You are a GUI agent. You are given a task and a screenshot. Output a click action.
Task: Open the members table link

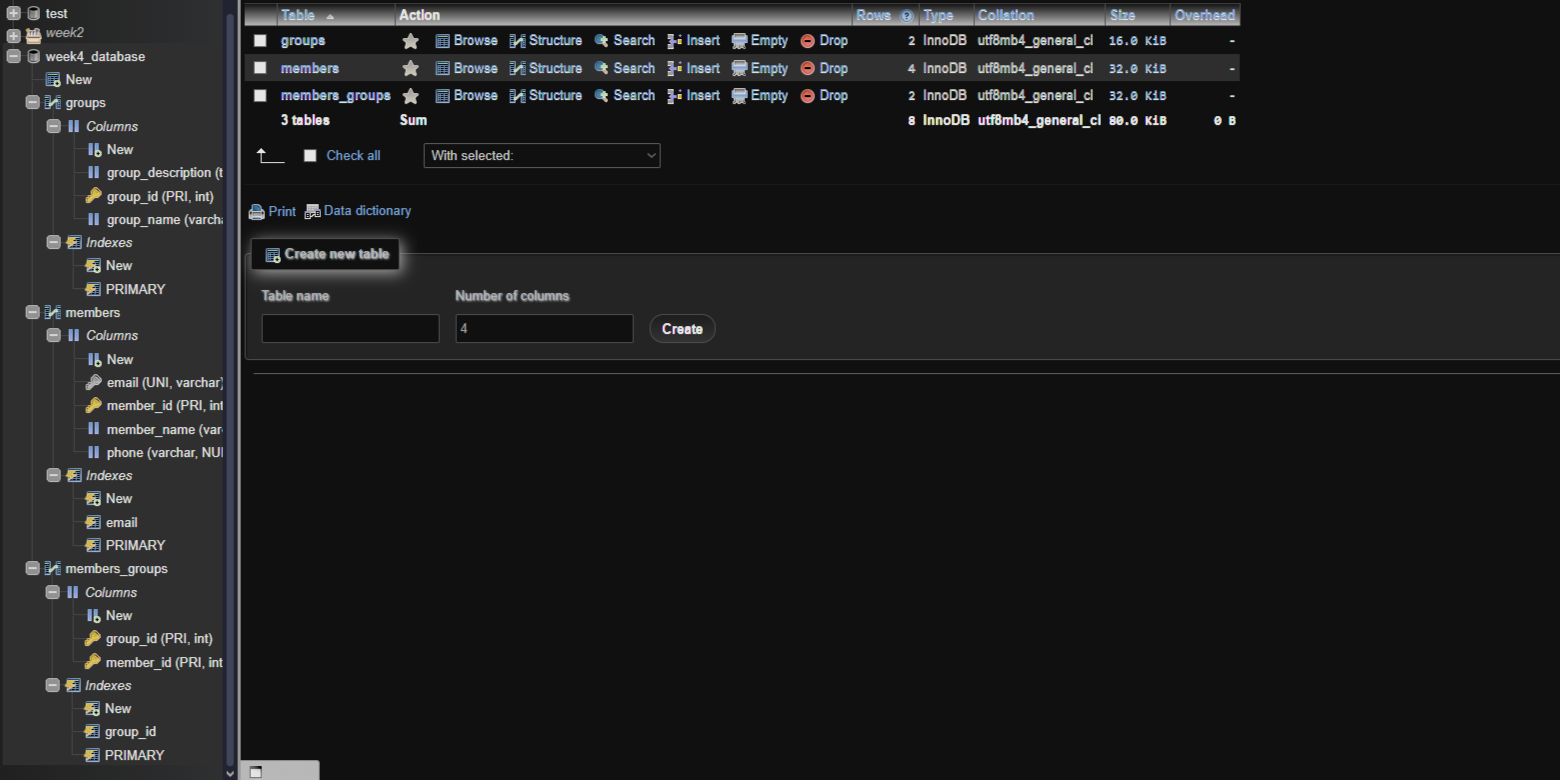[310, 68]
